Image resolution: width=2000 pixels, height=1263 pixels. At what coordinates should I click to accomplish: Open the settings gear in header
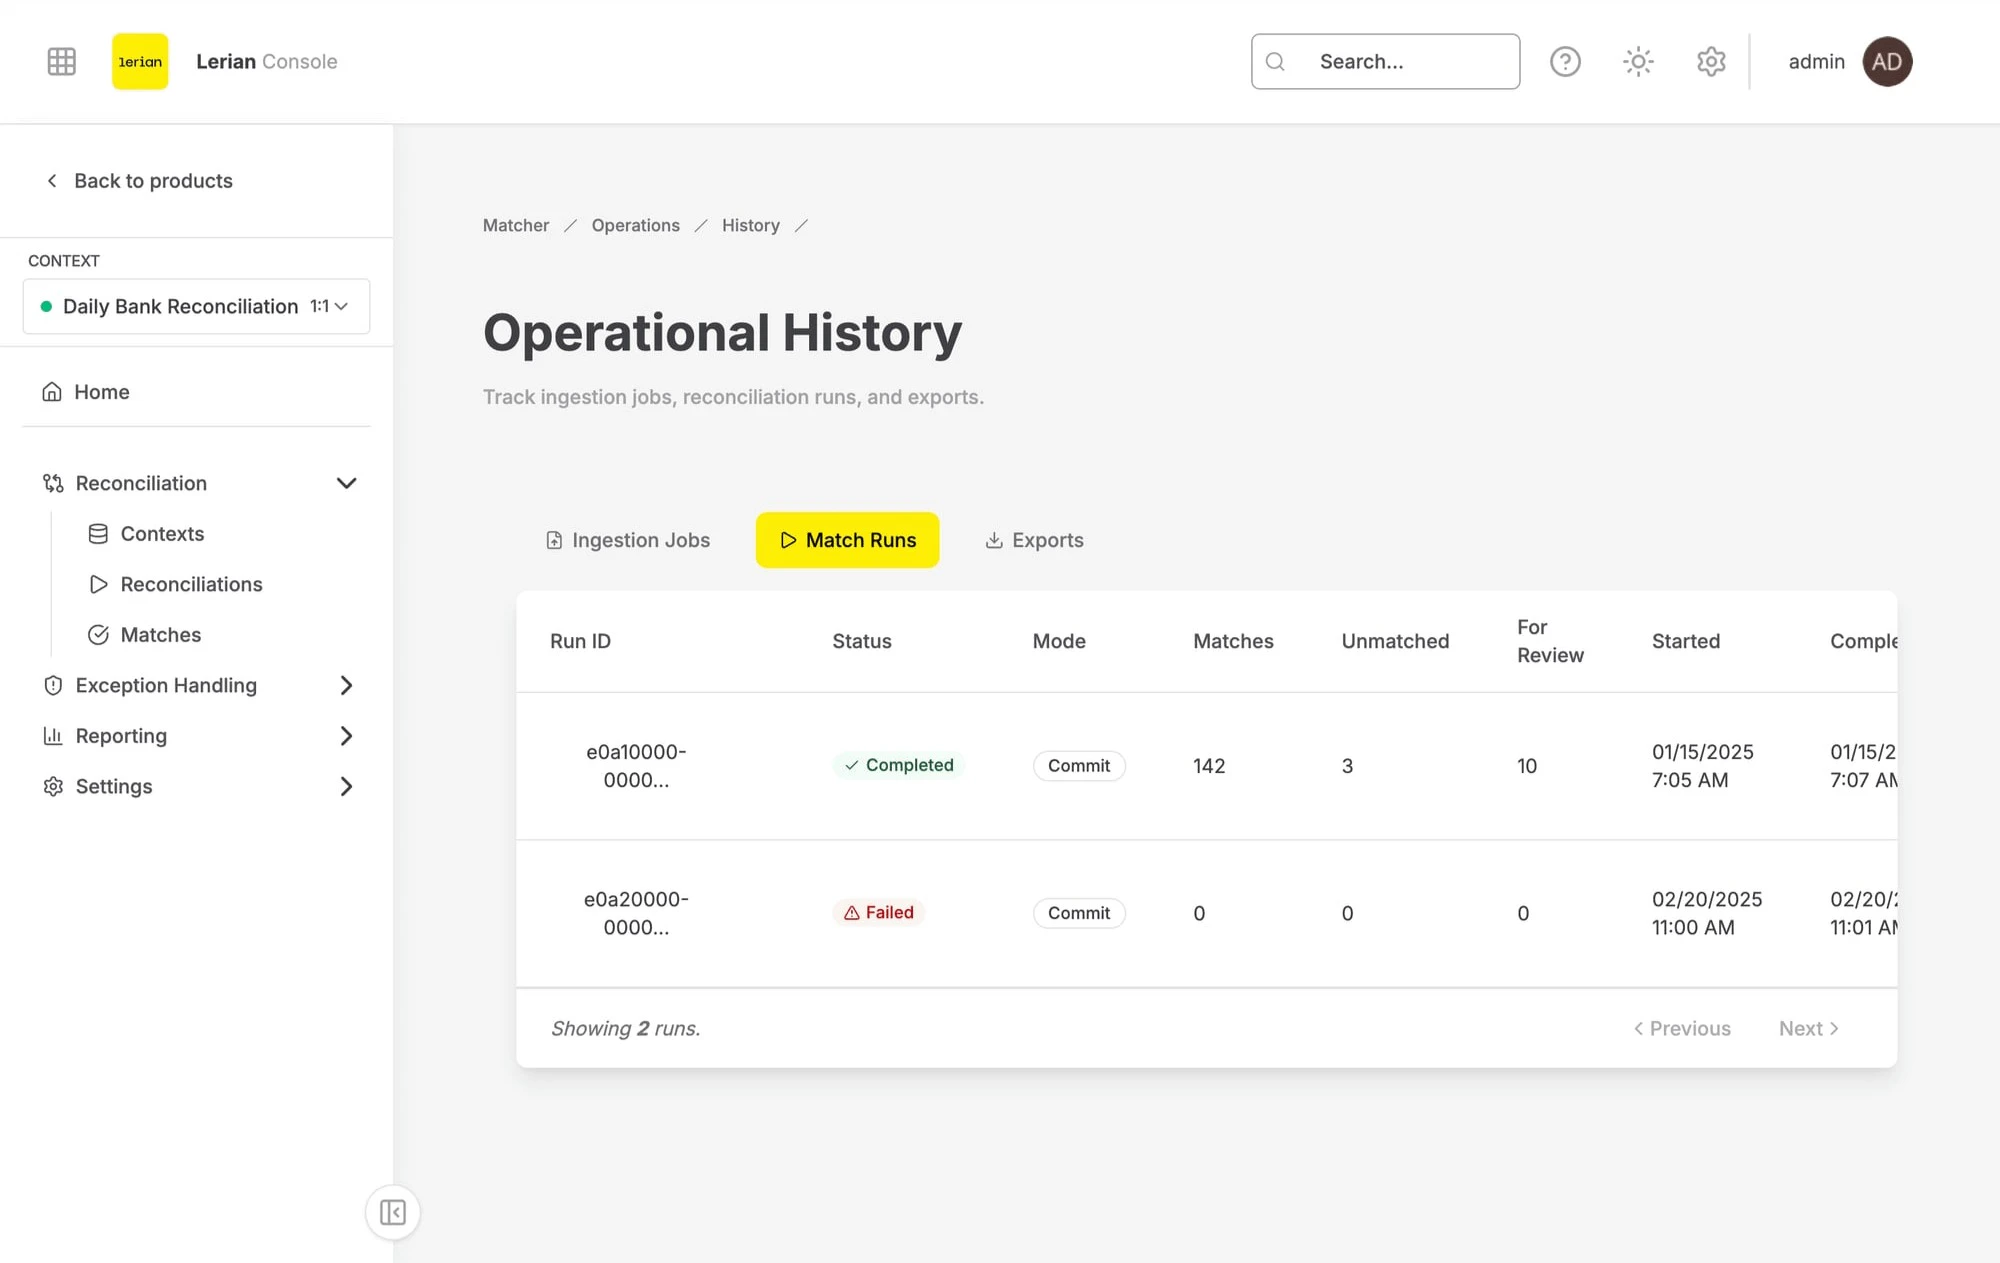pyautogui.click(x=1711, y=62)
